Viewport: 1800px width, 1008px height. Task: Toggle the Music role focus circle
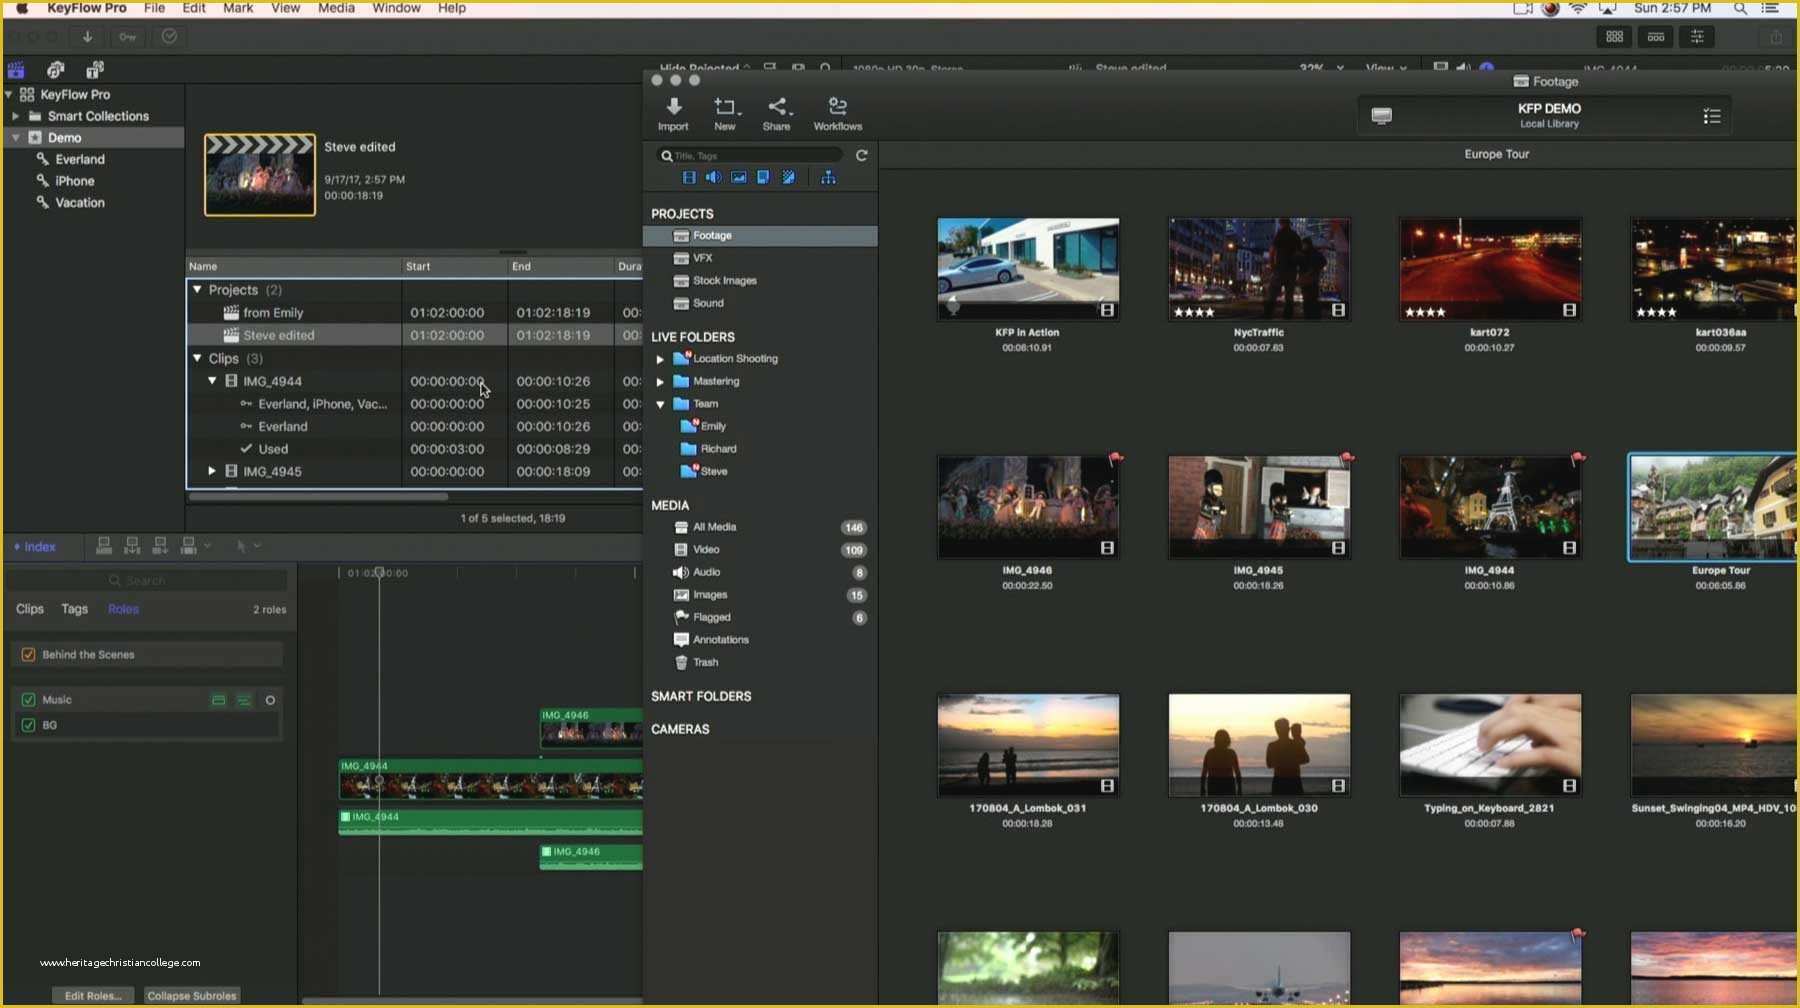pyautogui.click(x=270, y=701)
